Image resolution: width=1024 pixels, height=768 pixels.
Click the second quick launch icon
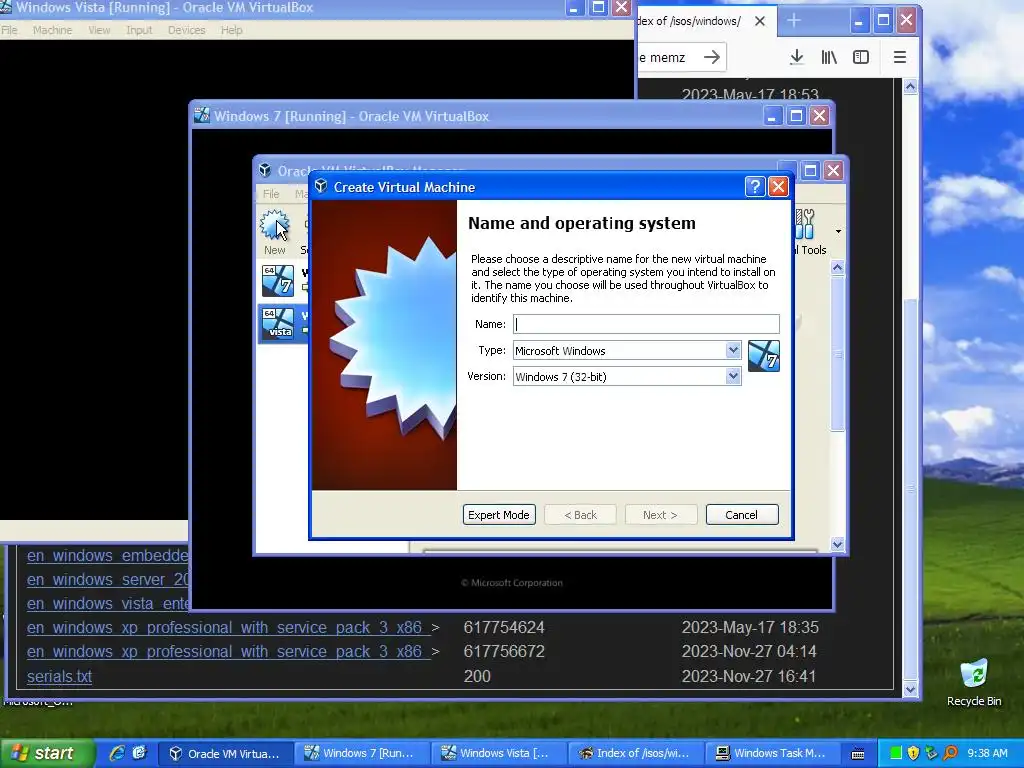click(139, 753)
